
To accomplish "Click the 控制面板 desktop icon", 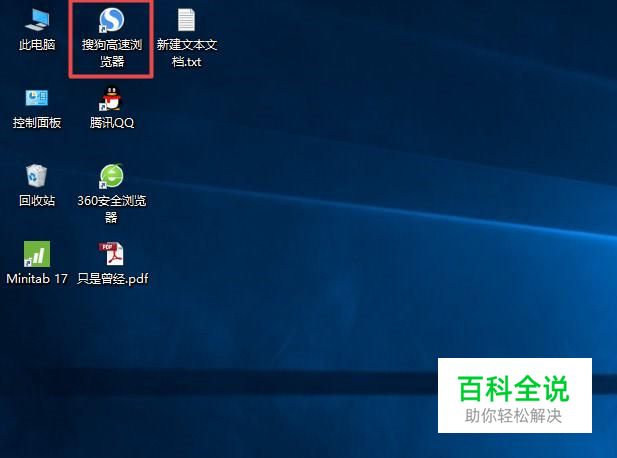I will (37, 98).
